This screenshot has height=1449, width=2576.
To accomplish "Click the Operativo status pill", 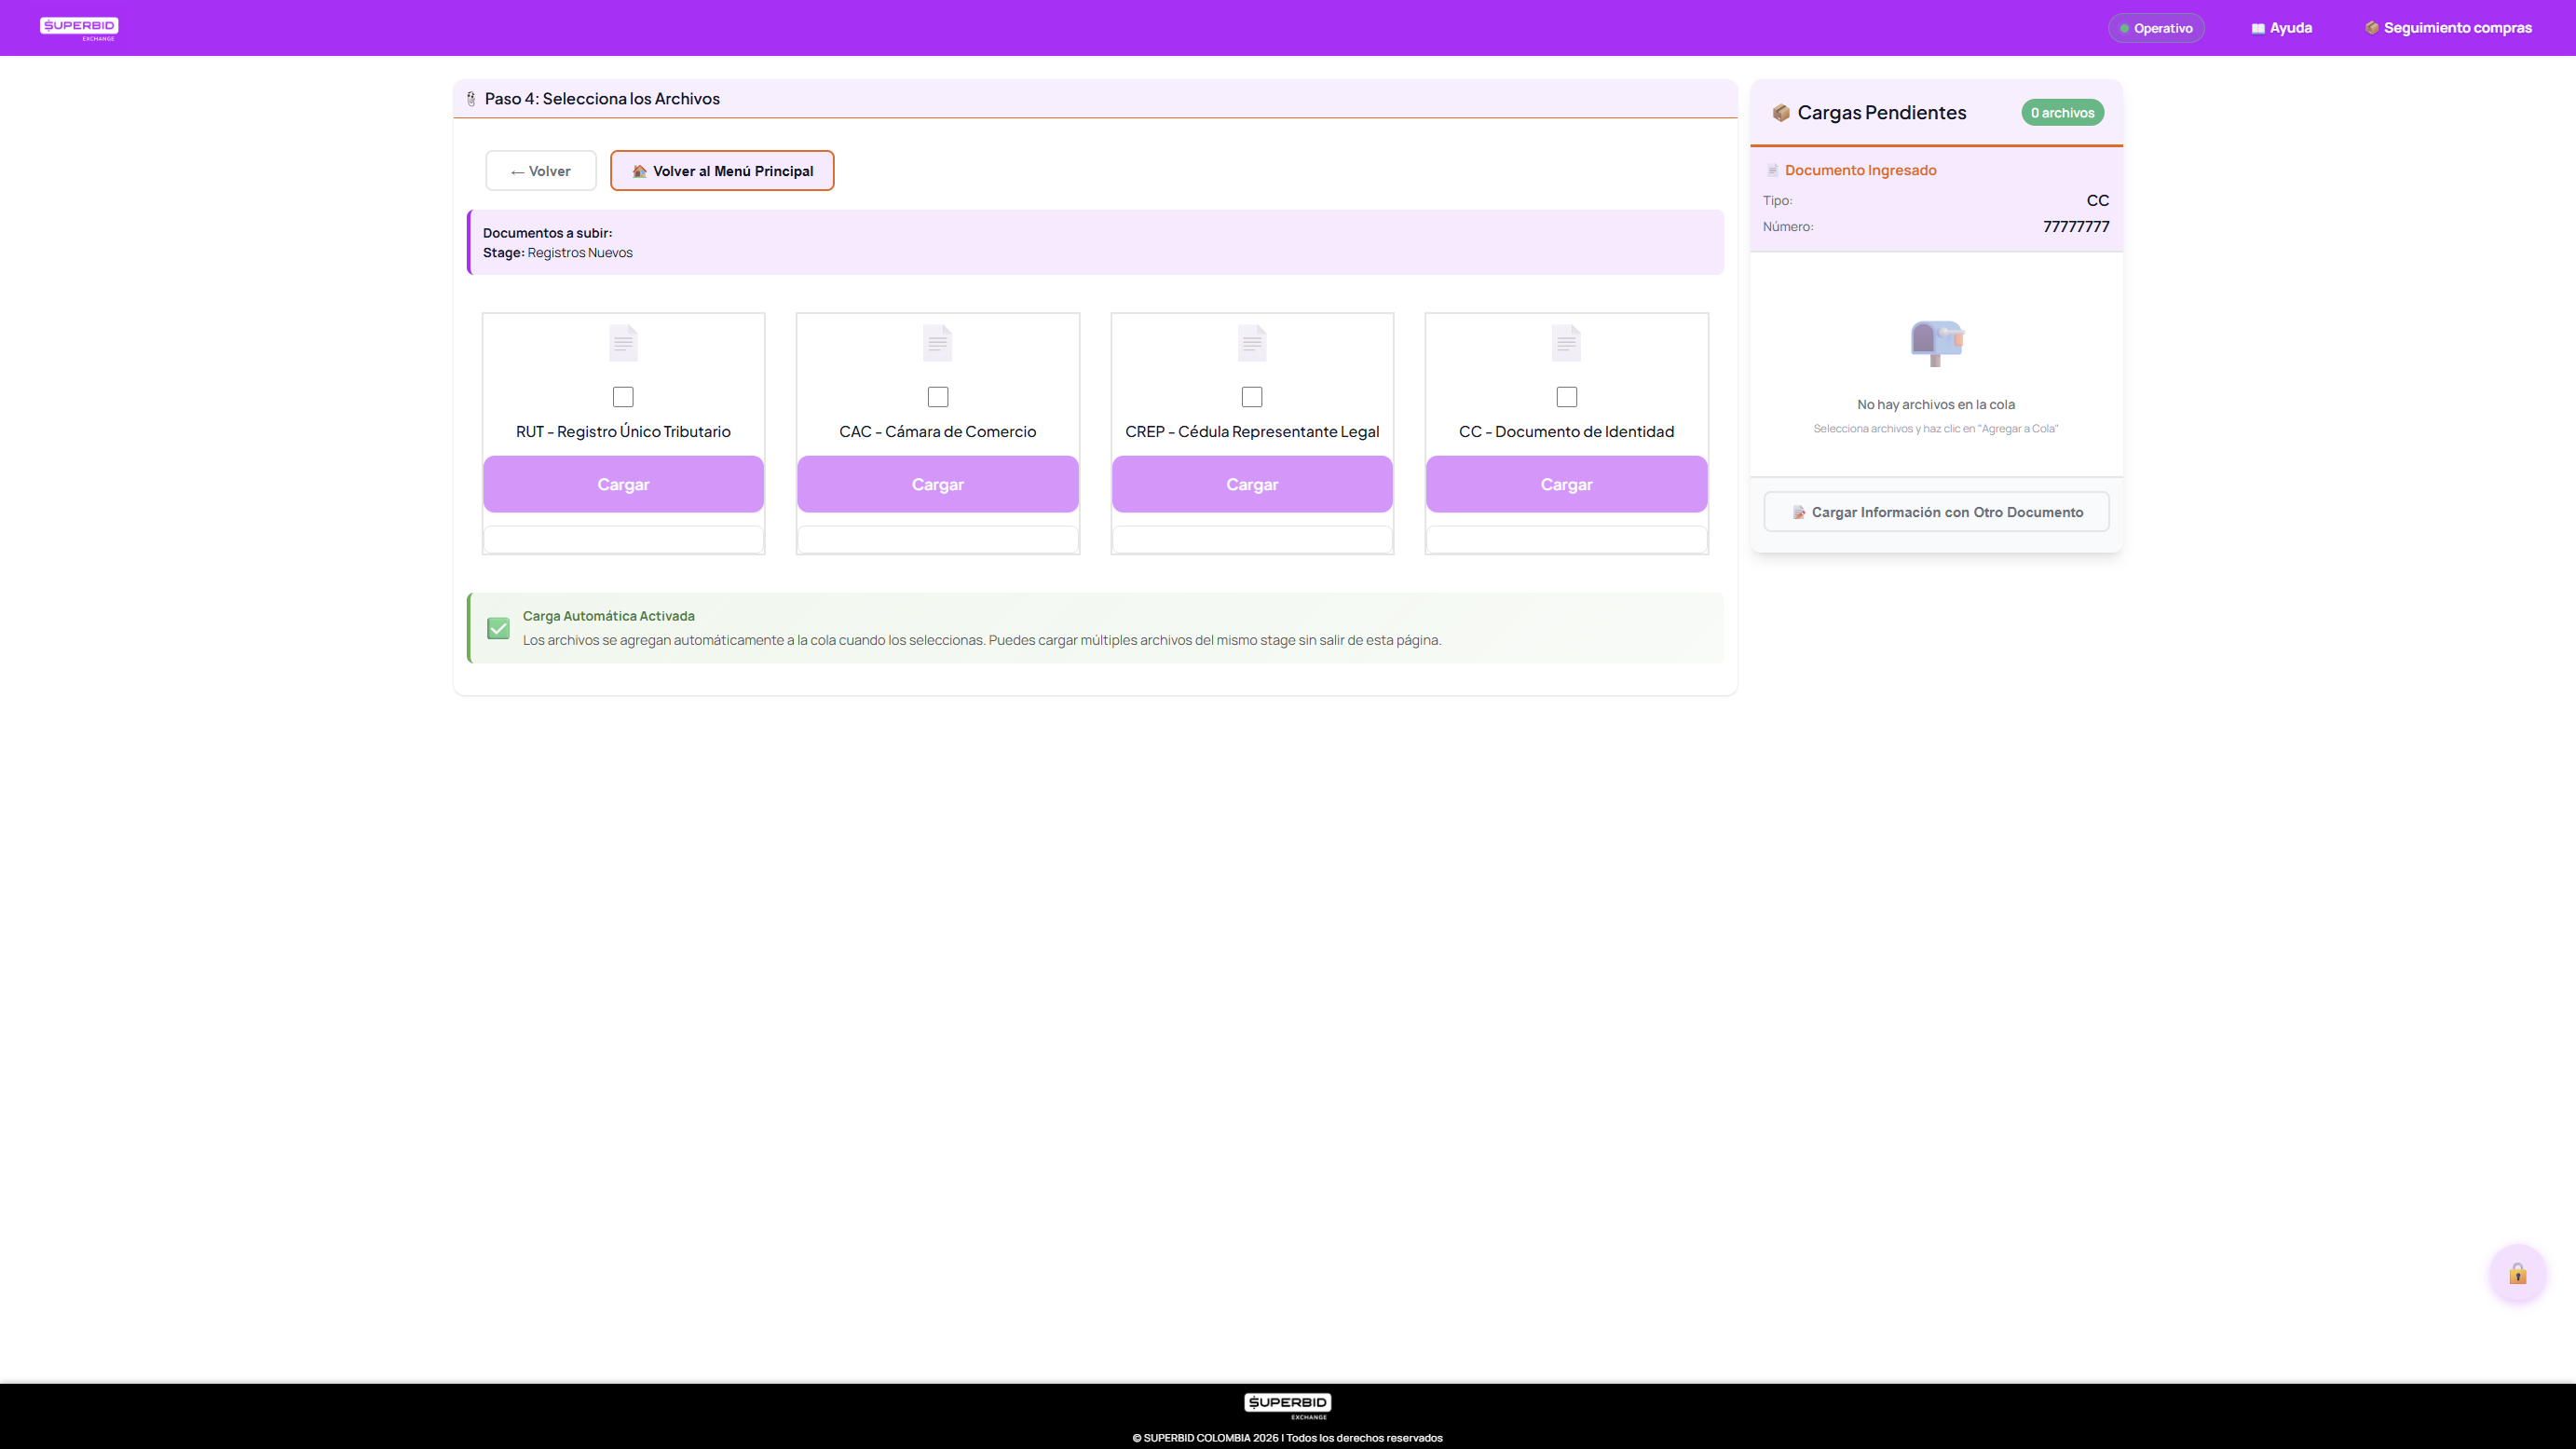I will [x=2156, y=27].
